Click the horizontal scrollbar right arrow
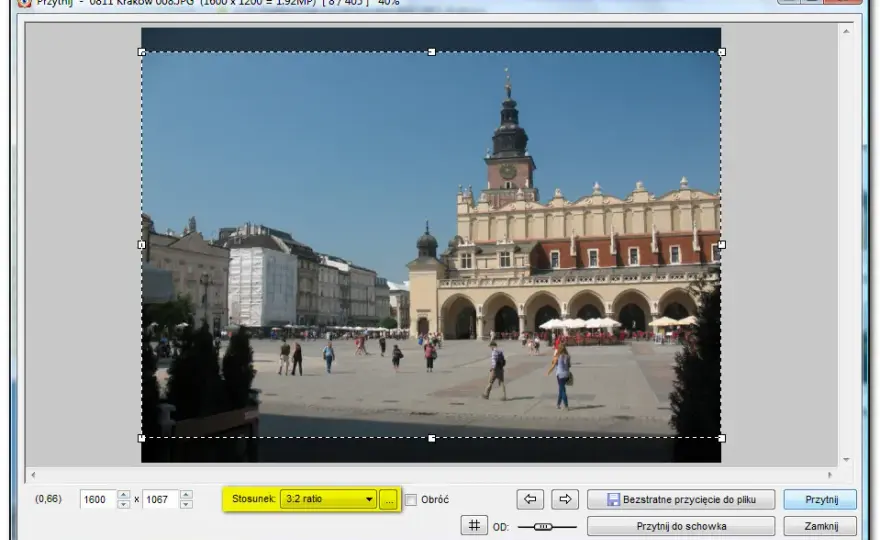The height and width of the screenshot is (540, 880). point(829,475)
